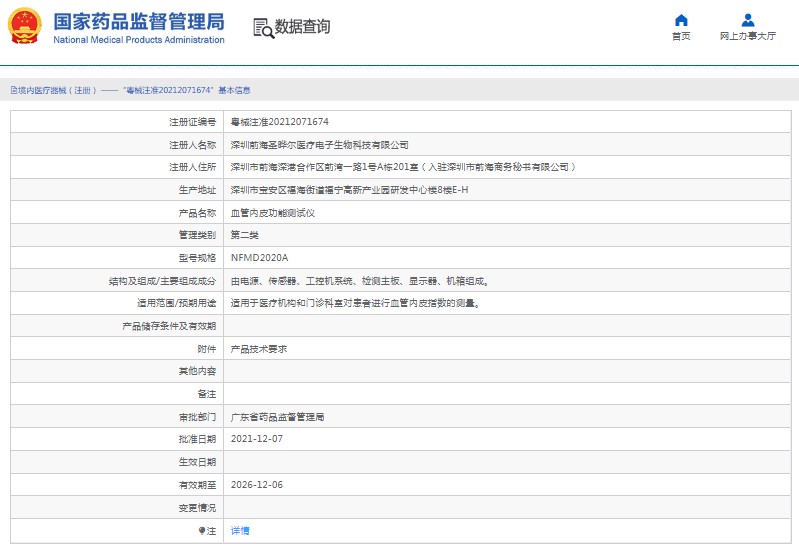Click the 境内医疗器械（注册）breadcrumb
The height and width of the screenshot is (552, 799).
57,90
